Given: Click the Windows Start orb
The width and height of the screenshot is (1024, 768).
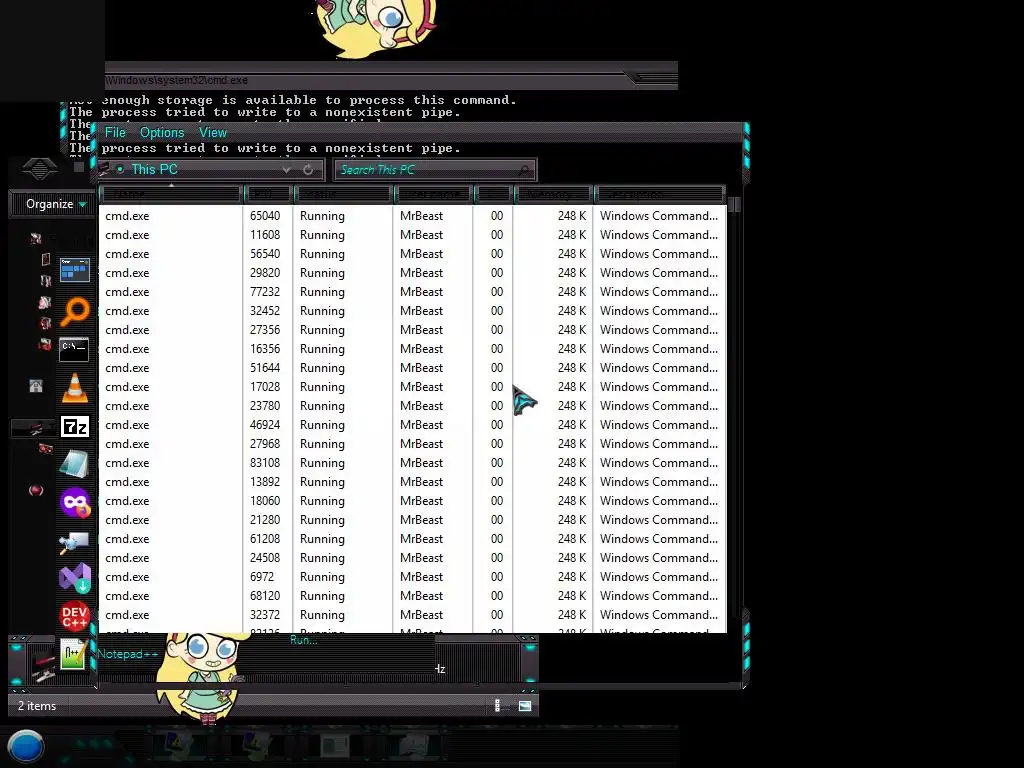Looking at the screenshot, I should pyautogui.click(x=25, y=746).
